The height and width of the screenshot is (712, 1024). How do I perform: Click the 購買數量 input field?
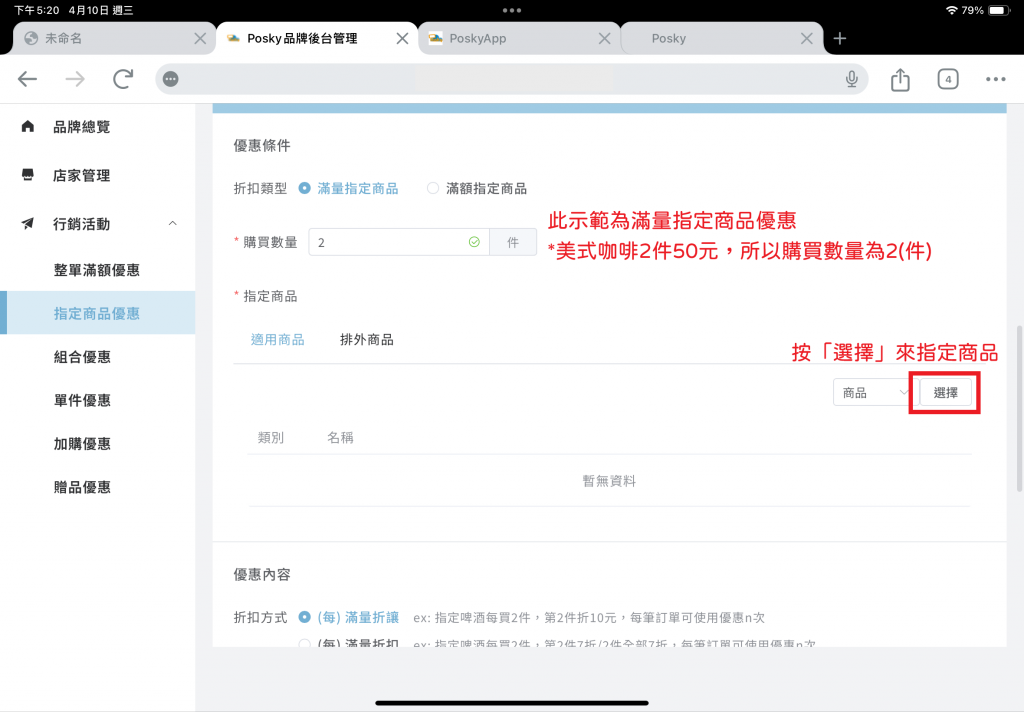(398, 242)
